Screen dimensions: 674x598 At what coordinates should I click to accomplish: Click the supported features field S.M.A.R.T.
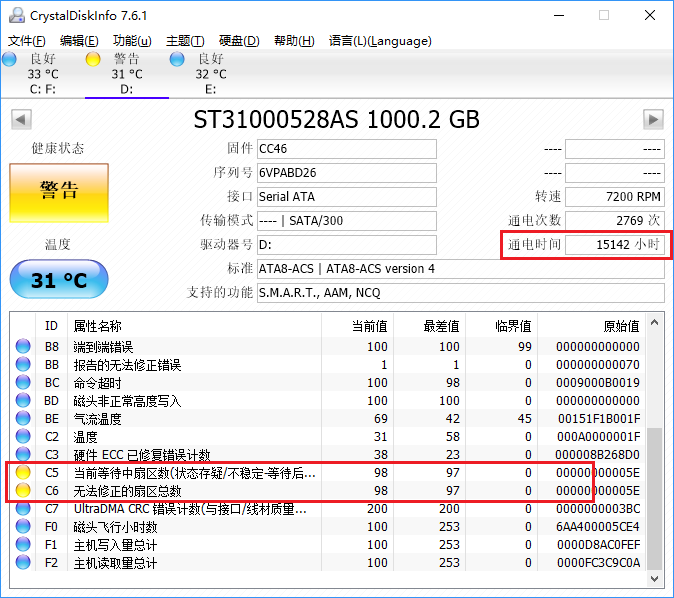pos(461,293)
